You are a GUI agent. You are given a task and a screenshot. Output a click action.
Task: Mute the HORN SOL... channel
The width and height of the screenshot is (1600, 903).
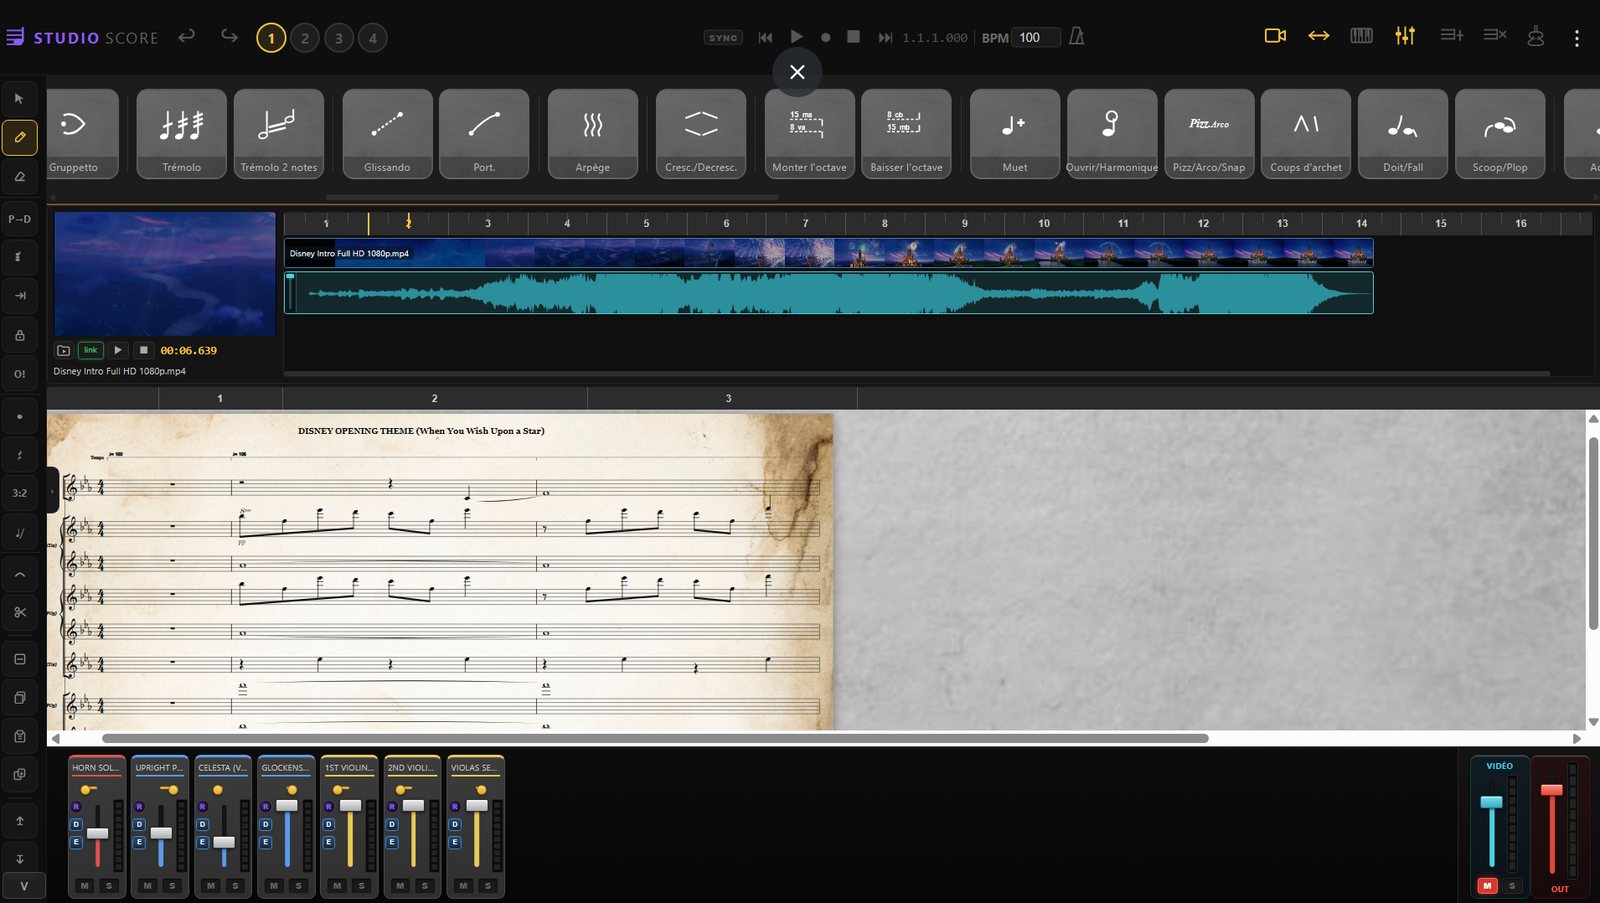click(x=84, y=885)
